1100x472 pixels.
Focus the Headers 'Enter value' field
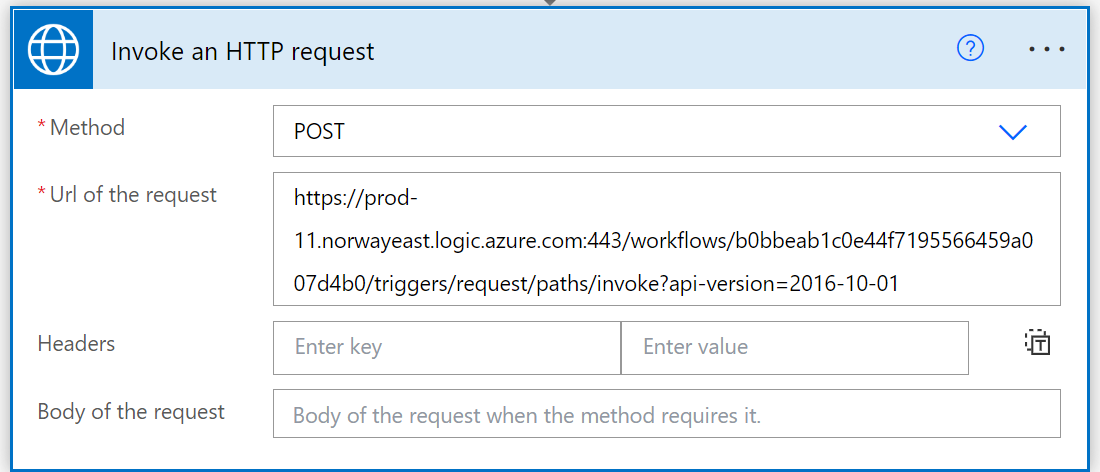(x=795, y=348)
